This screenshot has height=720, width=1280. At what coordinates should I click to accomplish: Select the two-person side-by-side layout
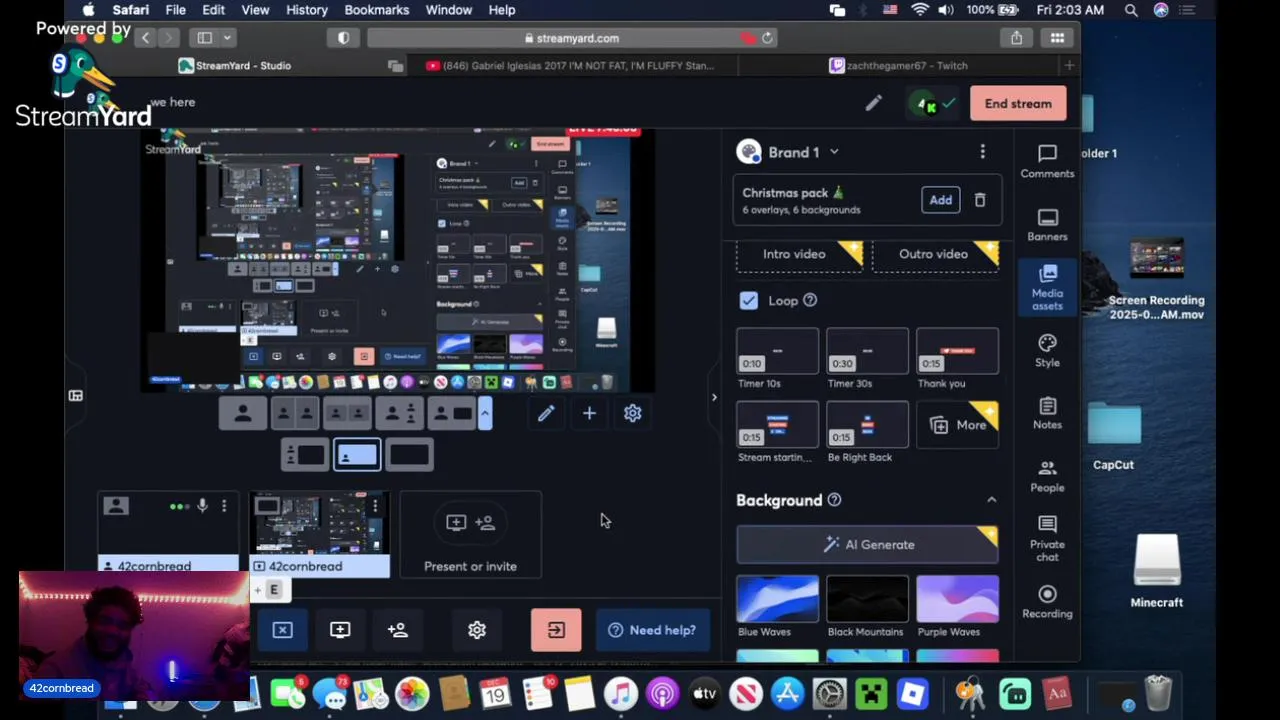(295, 413)
